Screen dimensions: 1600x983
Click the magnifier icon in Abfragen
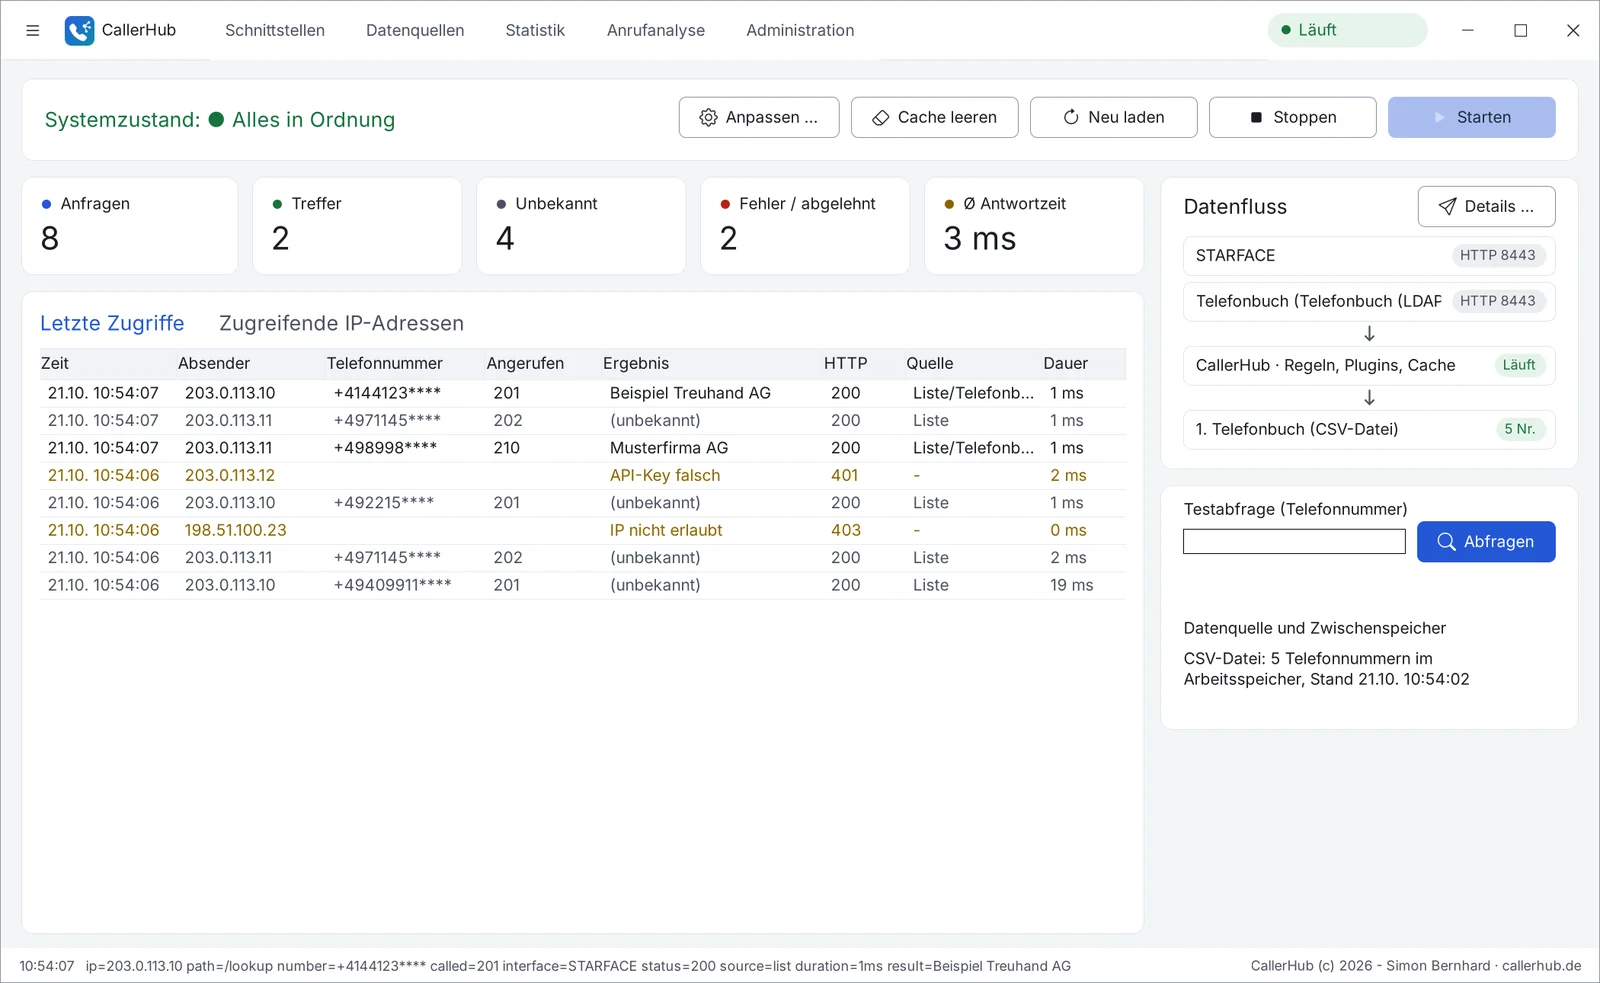[x=1446, y=541]
